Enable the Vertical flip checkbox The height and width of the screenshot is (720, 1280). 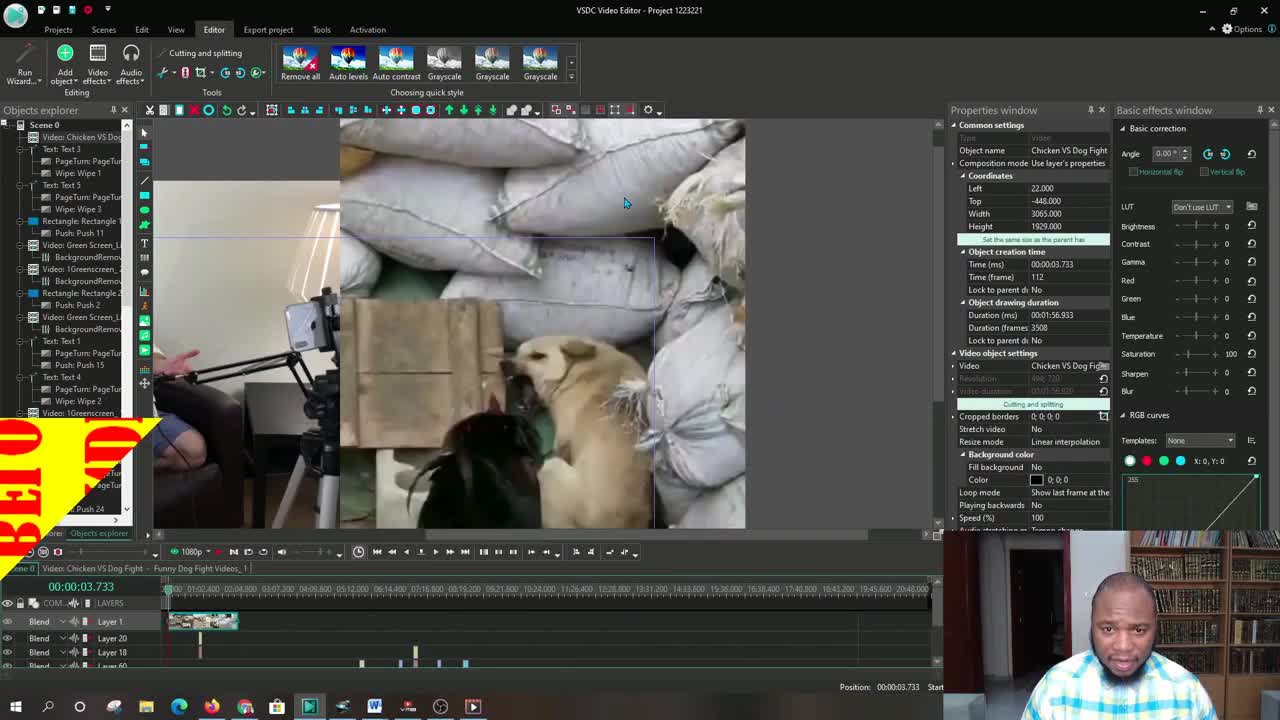pos(1203,172)
